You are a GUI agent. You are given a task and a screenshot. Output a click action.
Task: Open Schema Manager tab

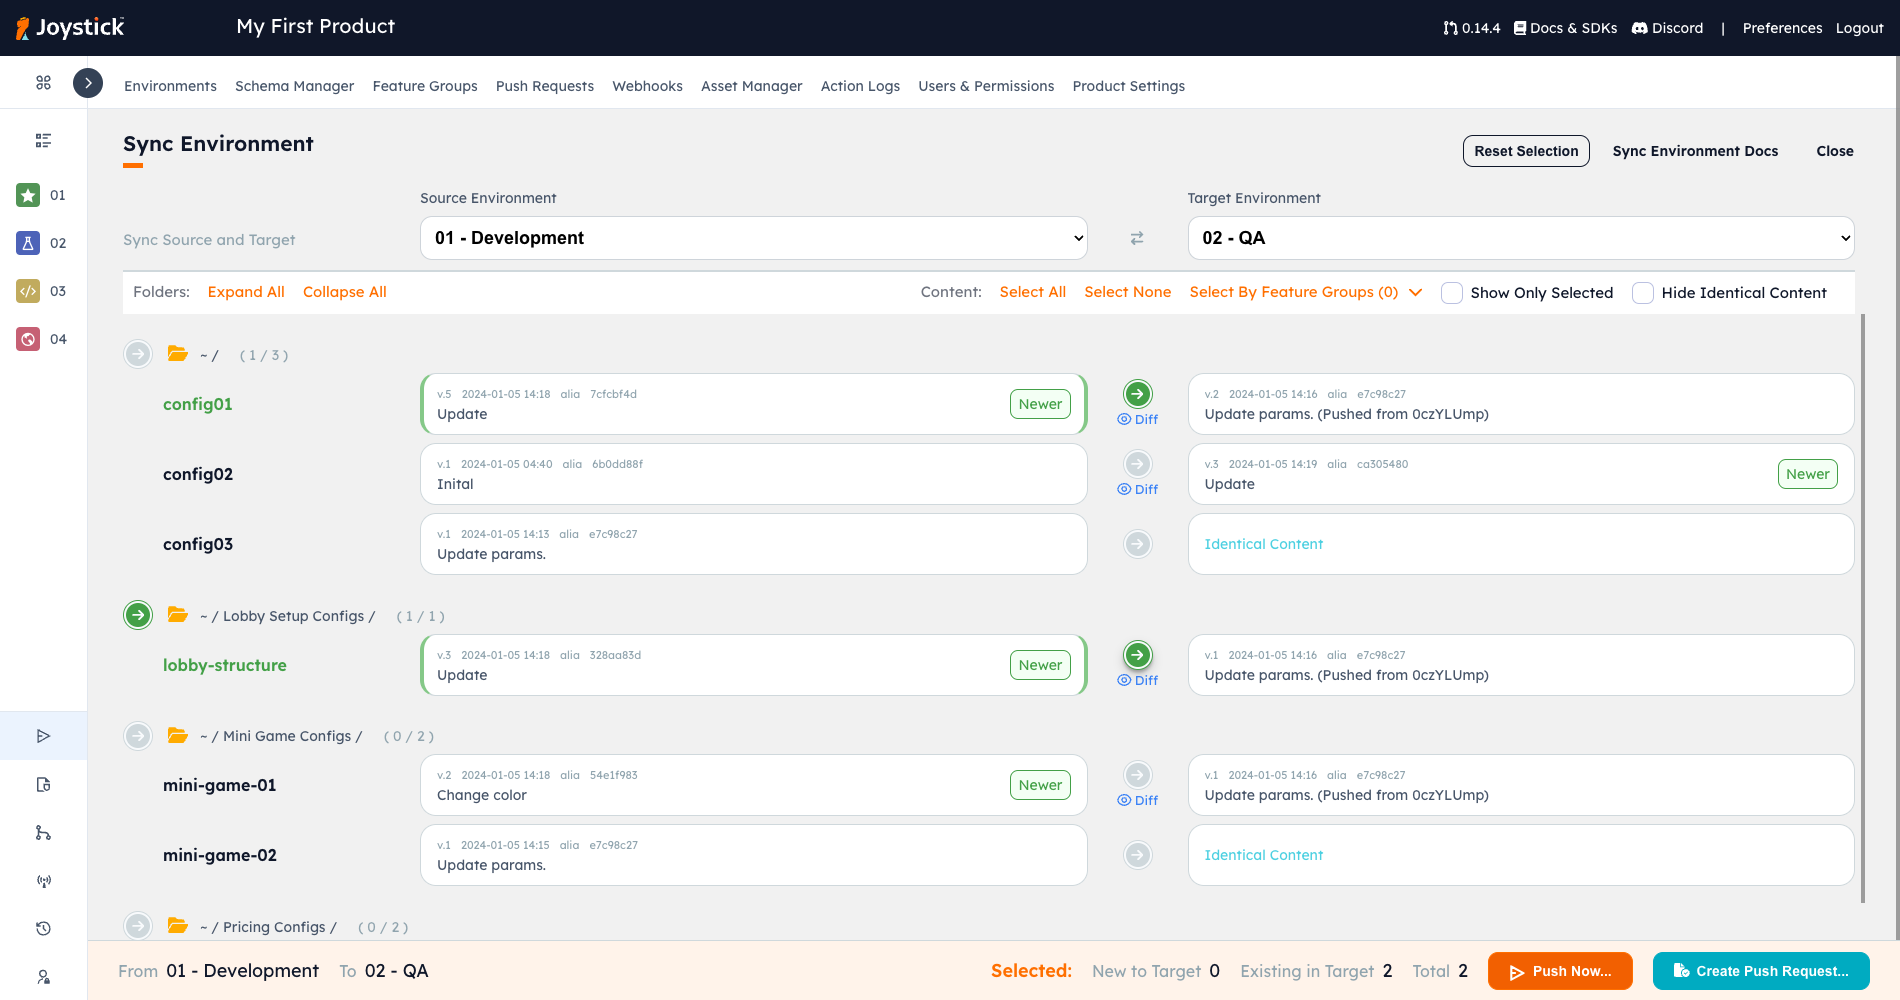(295, 86)
